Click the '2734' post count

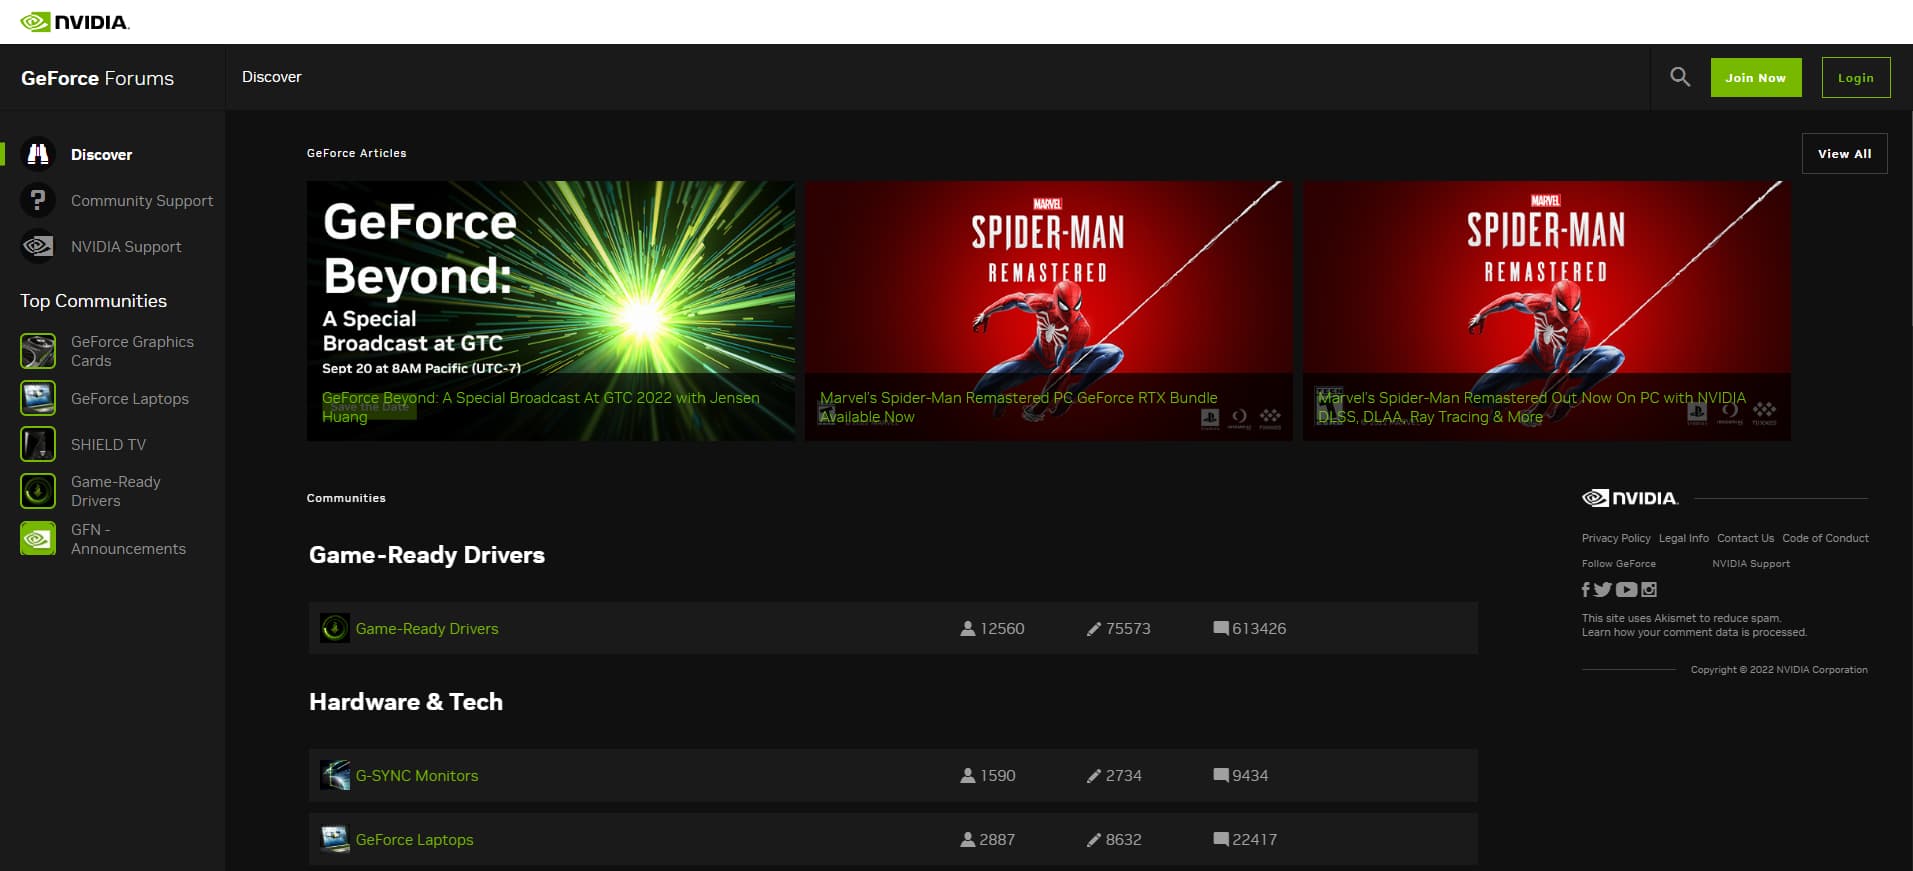(x=1124, y=776)
